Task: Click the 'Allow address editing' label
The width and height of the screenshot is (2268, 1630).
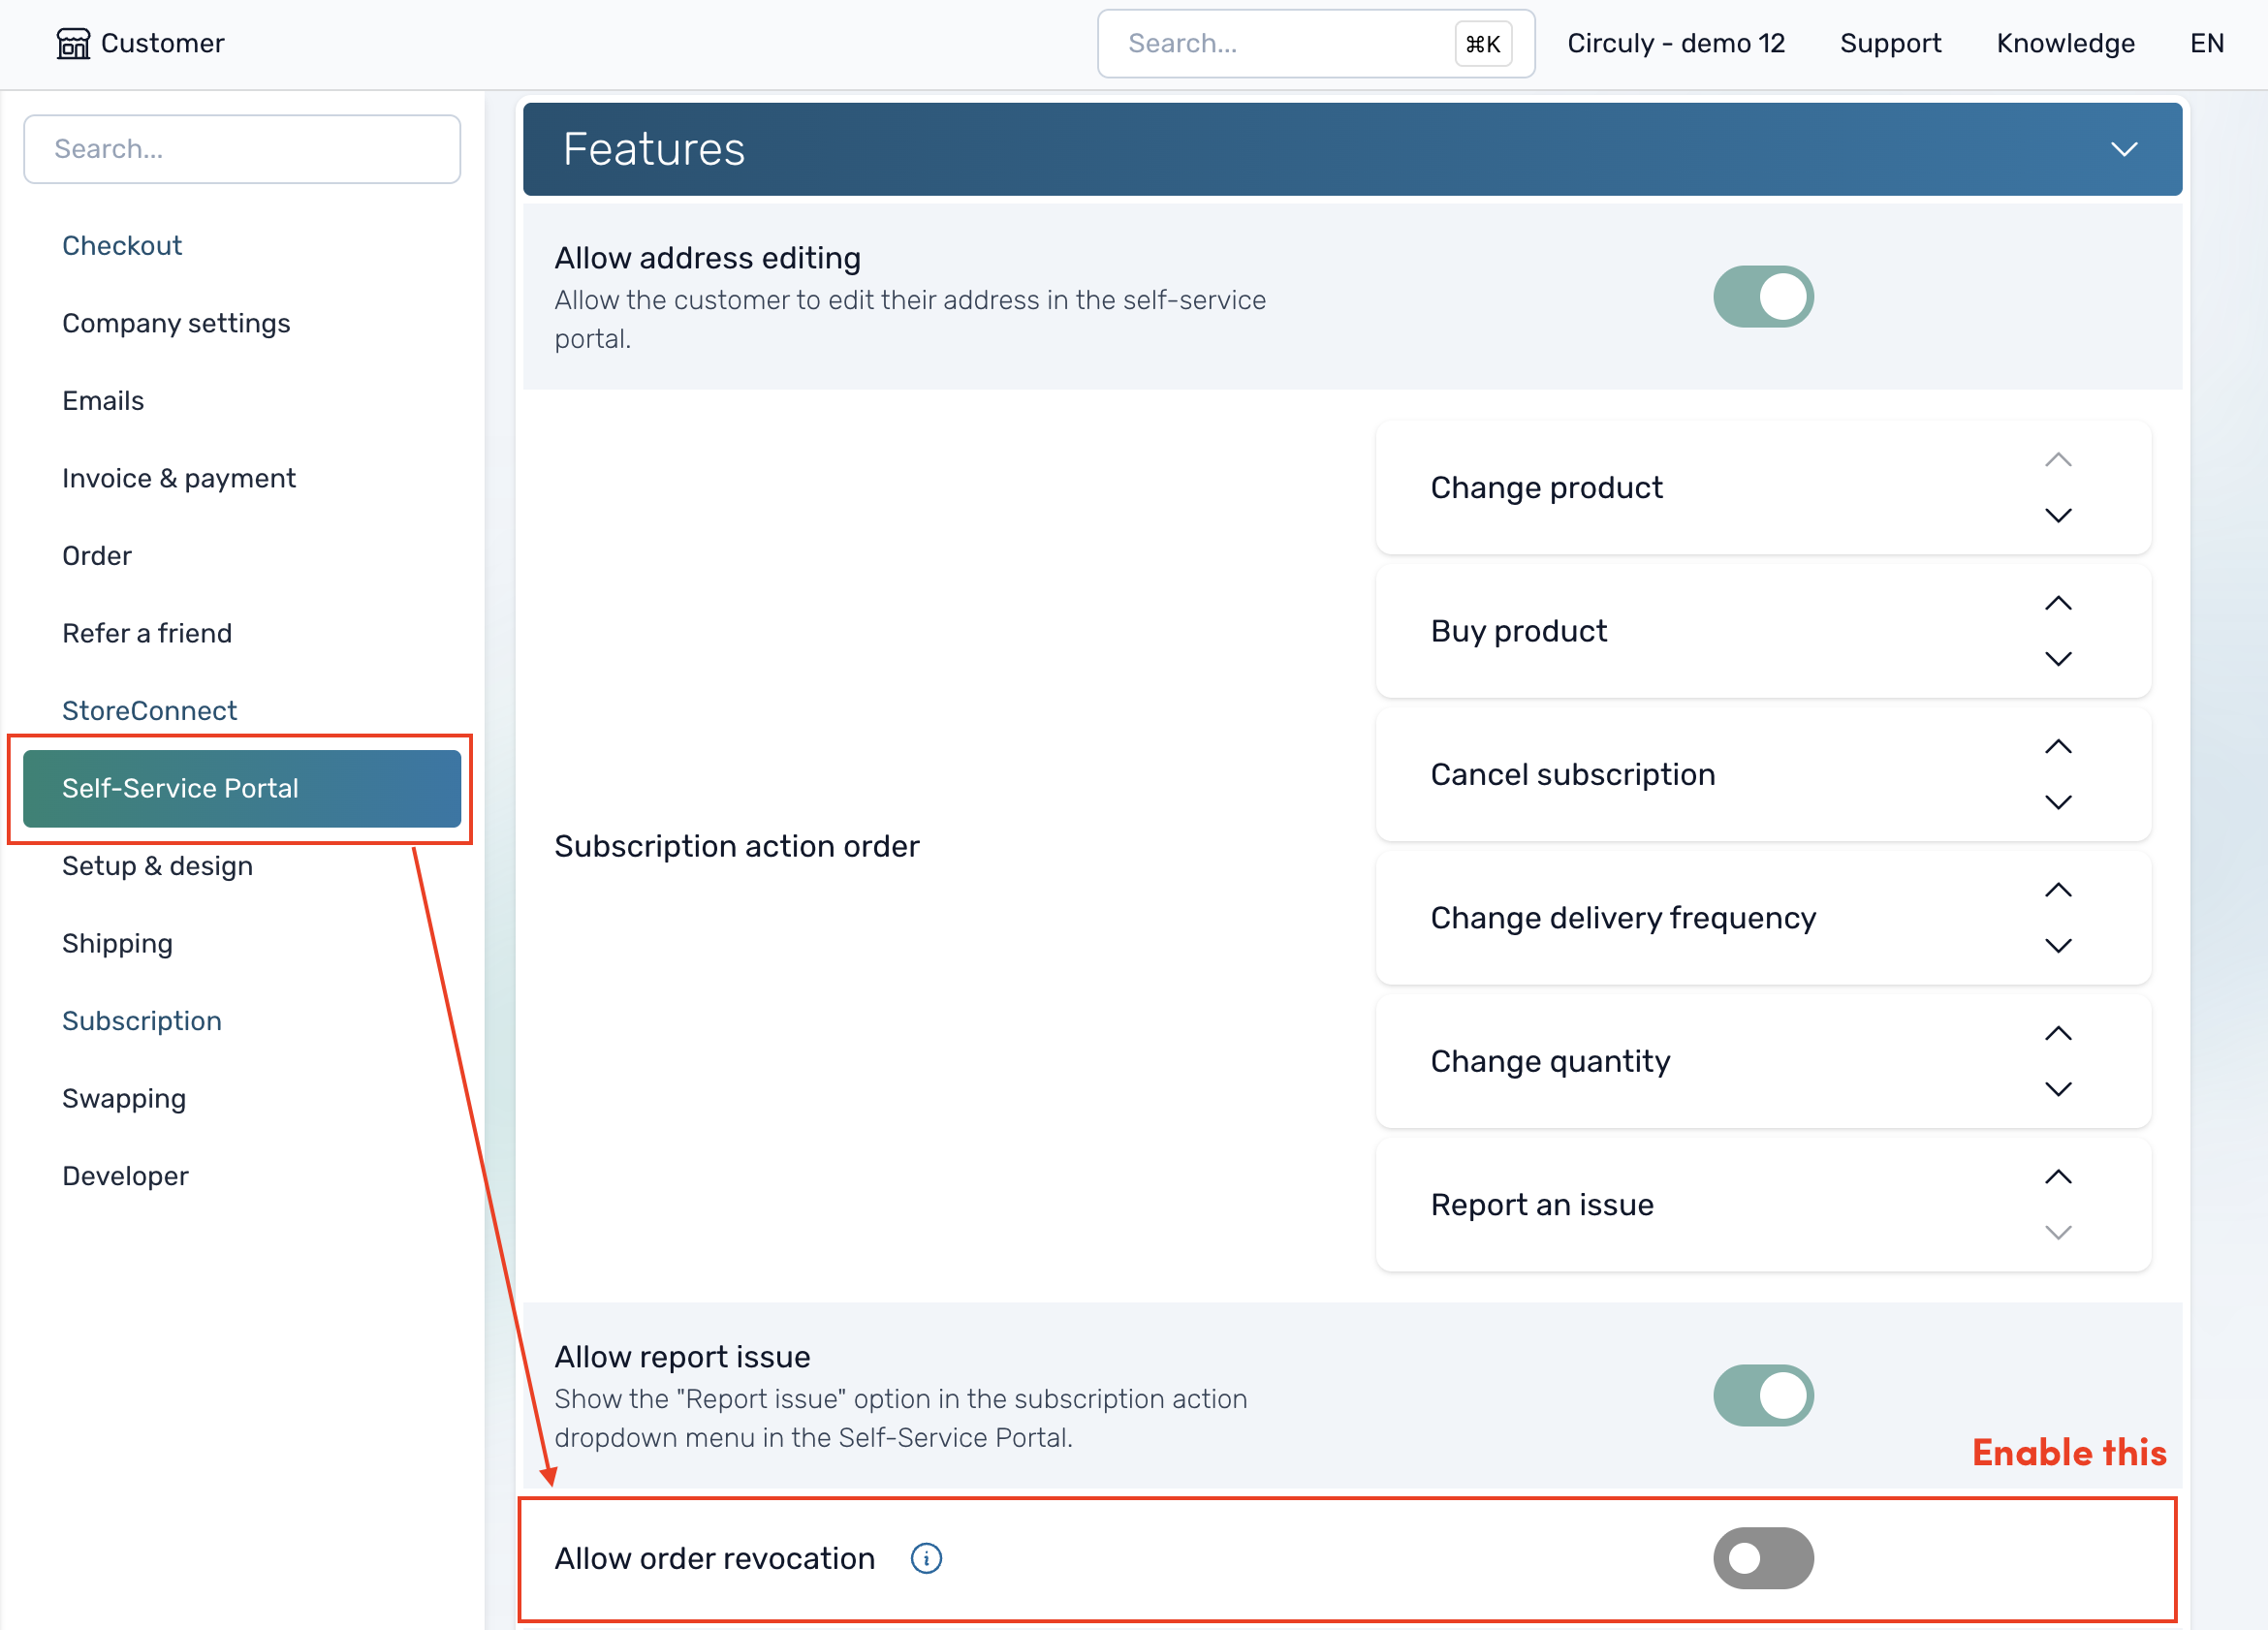Action: (707, 258)
